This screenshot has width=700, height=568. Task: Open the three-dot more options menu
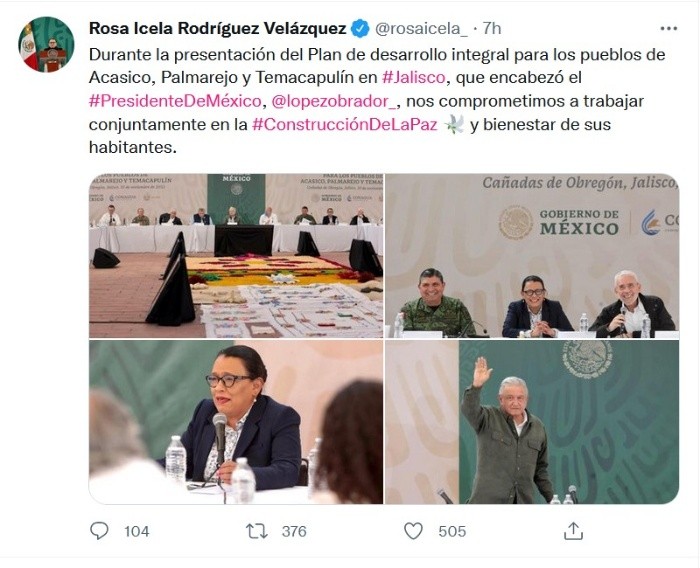coord(668,29)
